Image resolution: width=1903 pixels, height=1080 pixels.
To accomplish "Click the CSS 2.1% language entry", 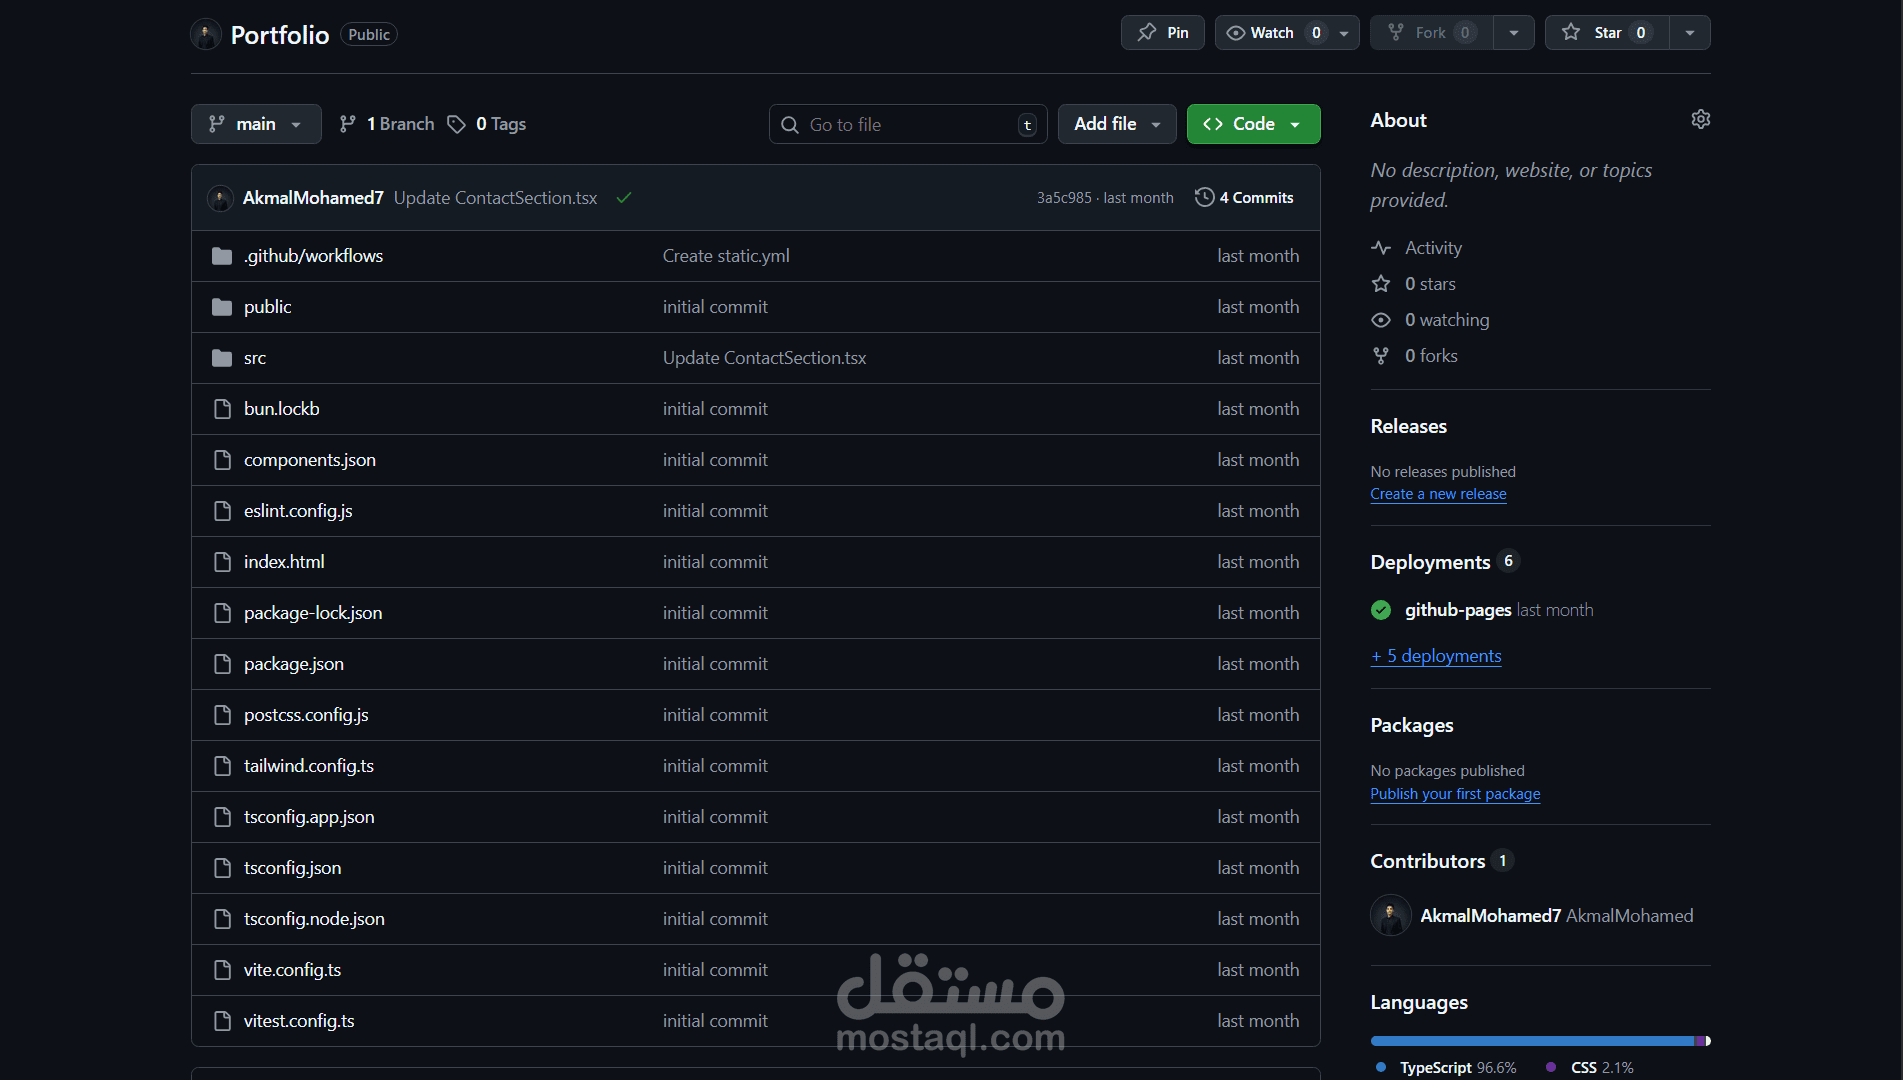I will [x=1590, y=1068].
